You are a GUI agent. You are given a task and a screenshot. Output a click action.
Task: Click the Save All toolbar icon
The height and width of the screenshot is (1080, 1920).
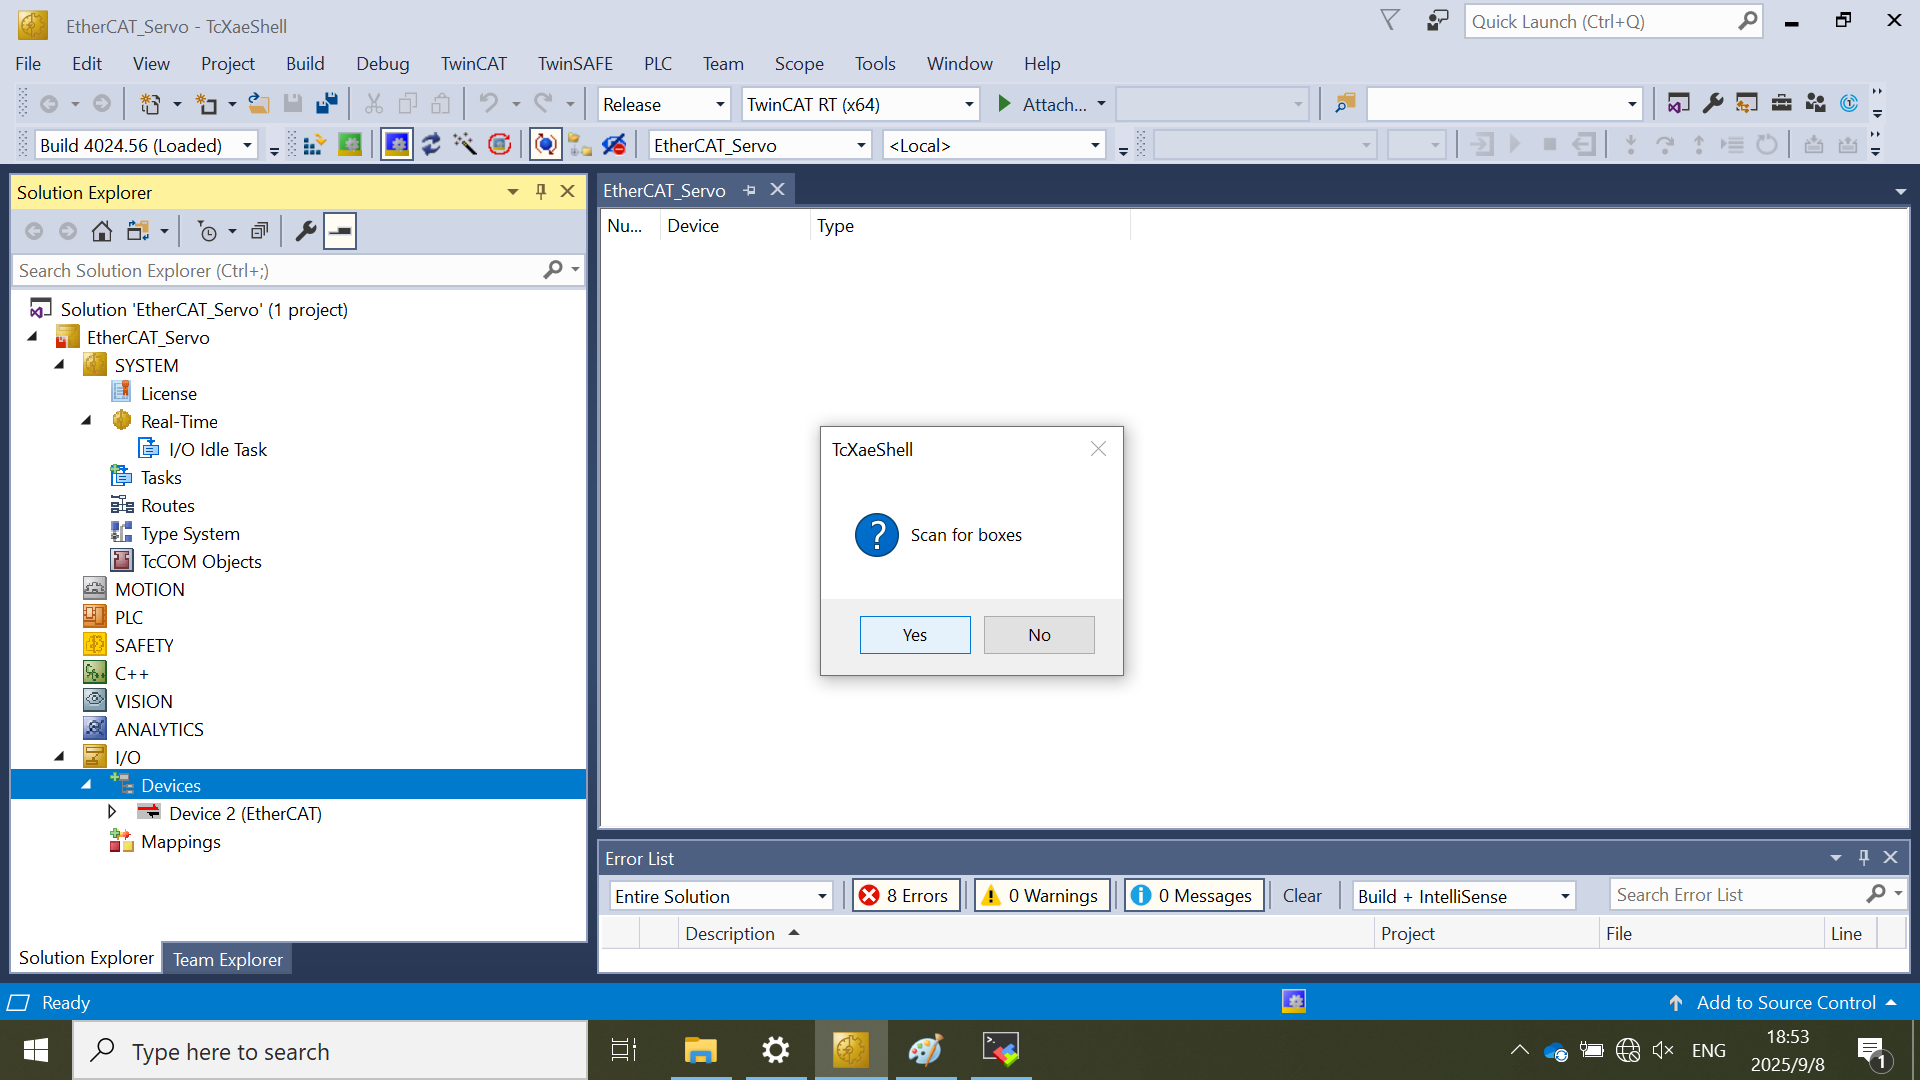point(327,104)
